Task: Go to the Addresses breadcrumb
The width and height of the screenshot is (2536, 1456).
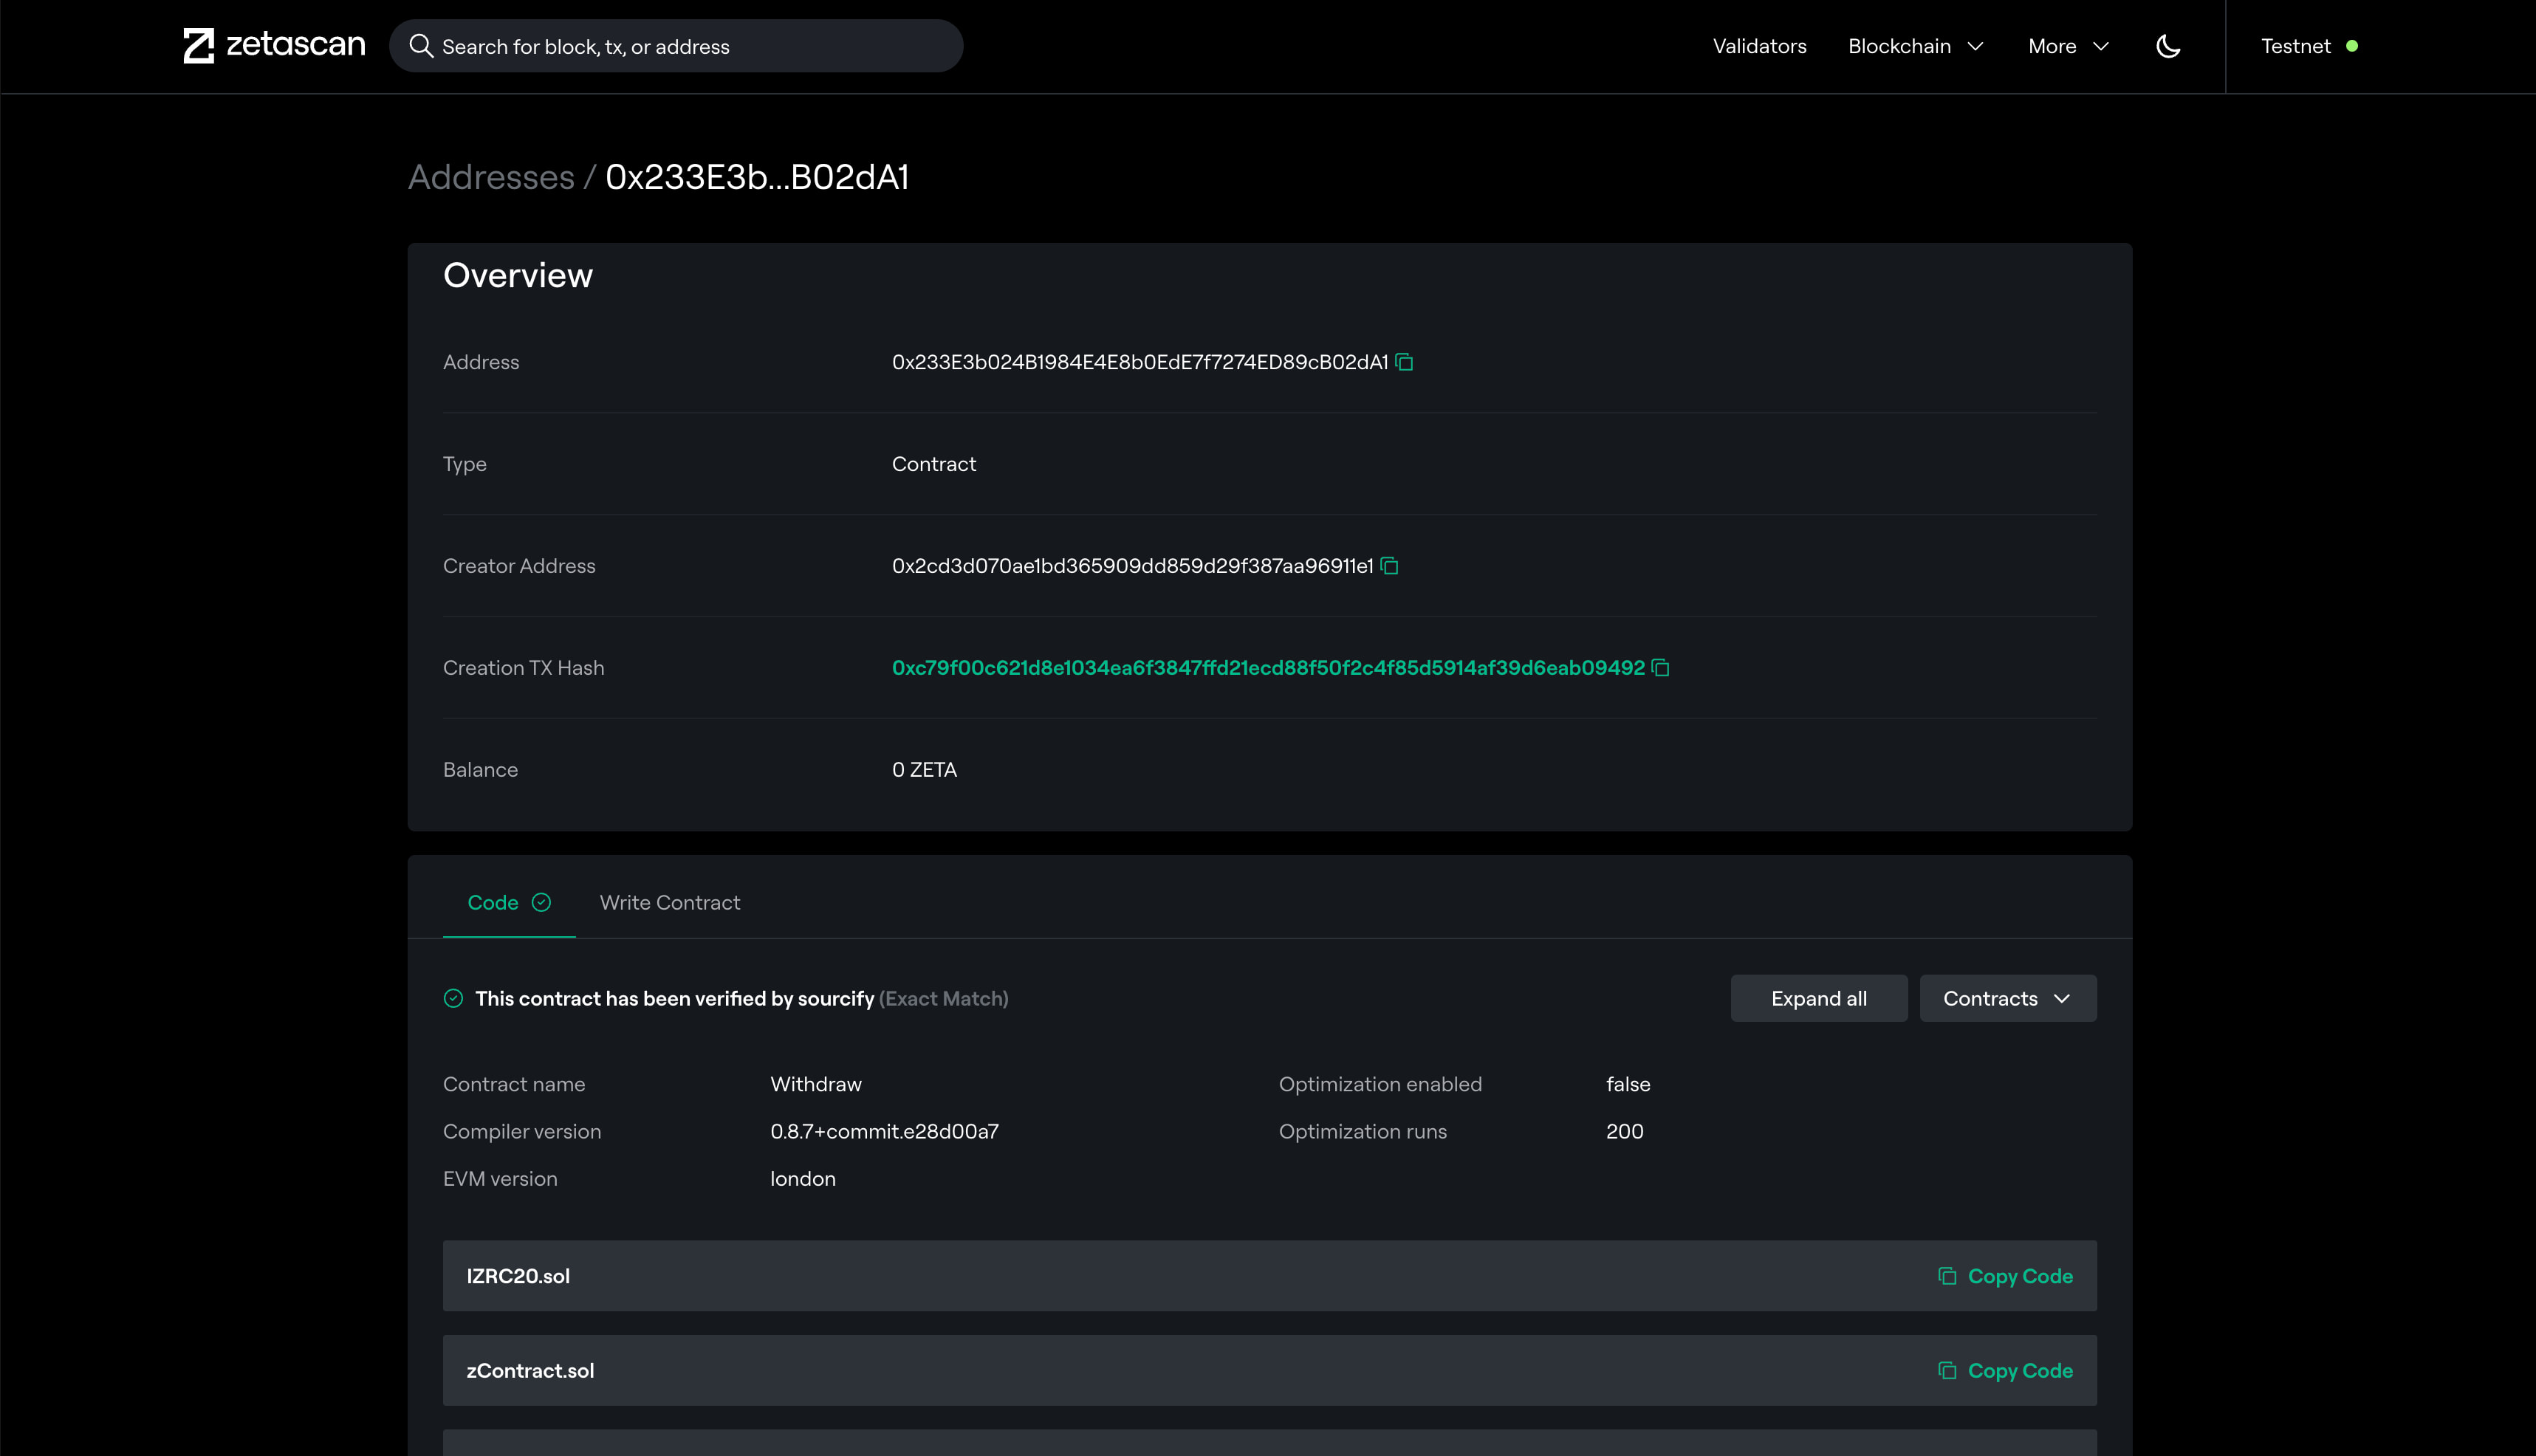Action: point(490,177)
